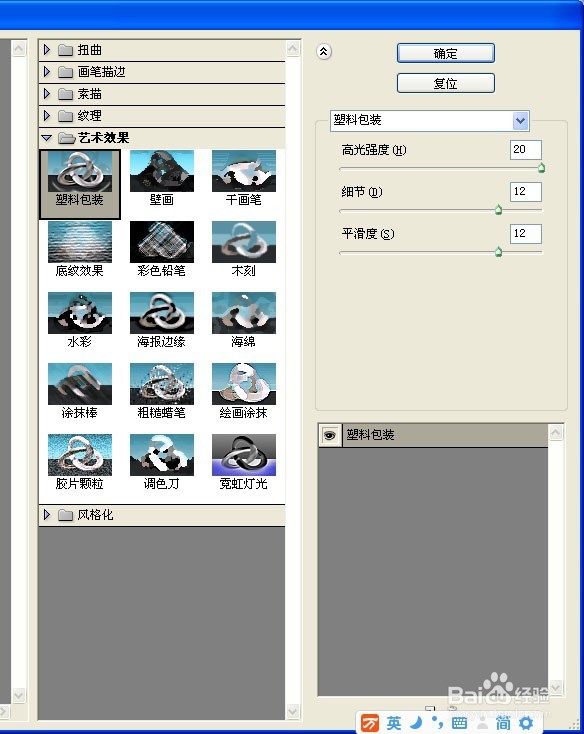Click the orange input method logo icon

coord(370,724)
